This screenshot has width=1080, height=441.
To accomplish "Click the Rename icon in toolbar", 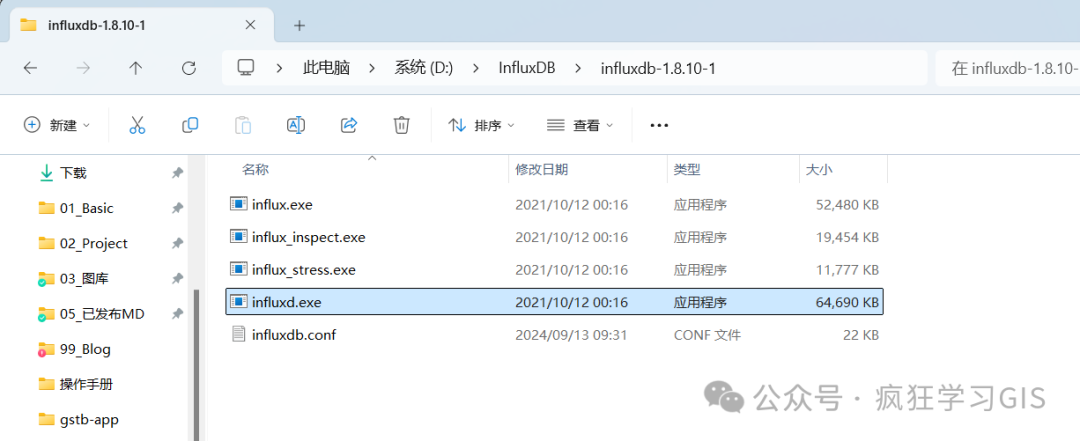I will pyautogui.click(x=295, y=125).
